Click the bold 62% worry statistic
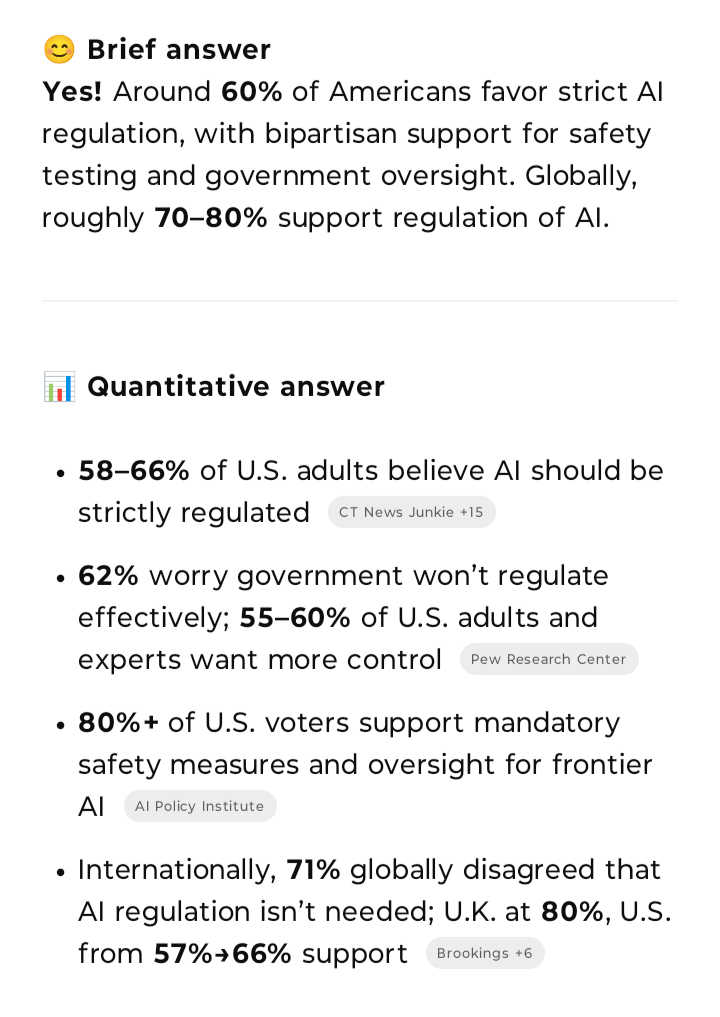This screenshot has width=720, height=1017. (108, 576)
